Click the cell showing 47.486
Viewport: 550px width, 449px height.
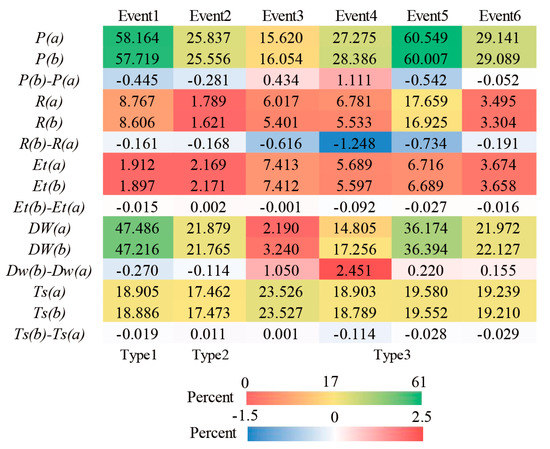click(138, 227)
